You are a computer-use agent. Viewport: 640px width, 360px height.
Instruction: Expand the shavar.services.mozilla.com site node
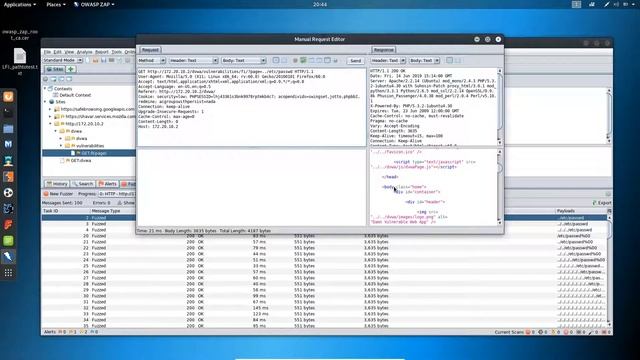click(x=51, y=116)
